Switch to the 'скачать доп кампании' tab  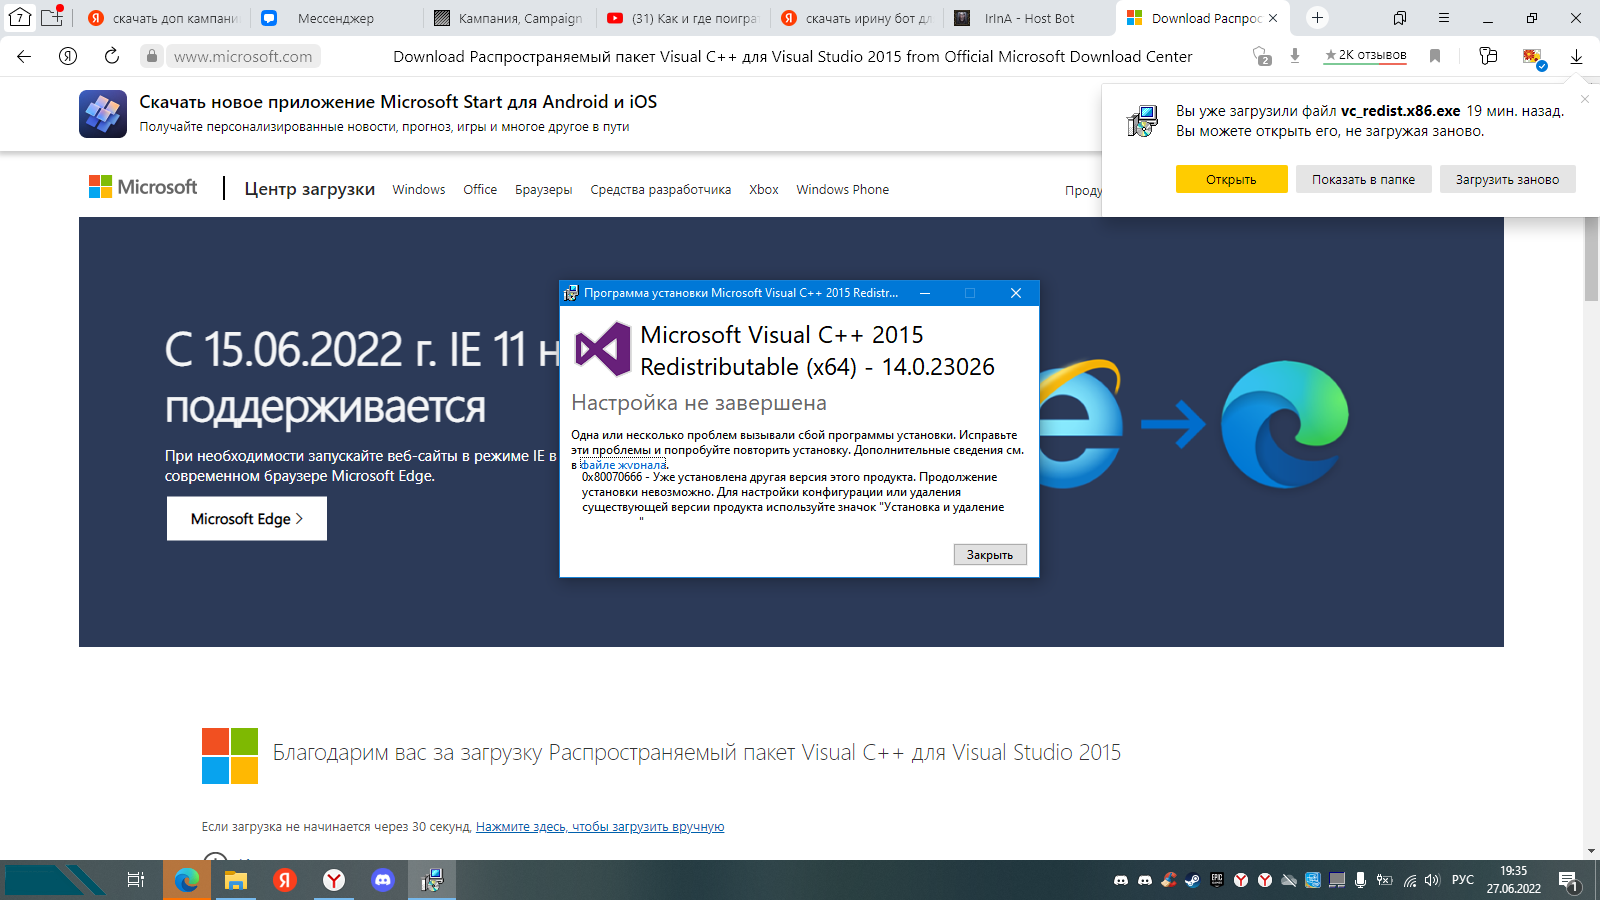165,18
